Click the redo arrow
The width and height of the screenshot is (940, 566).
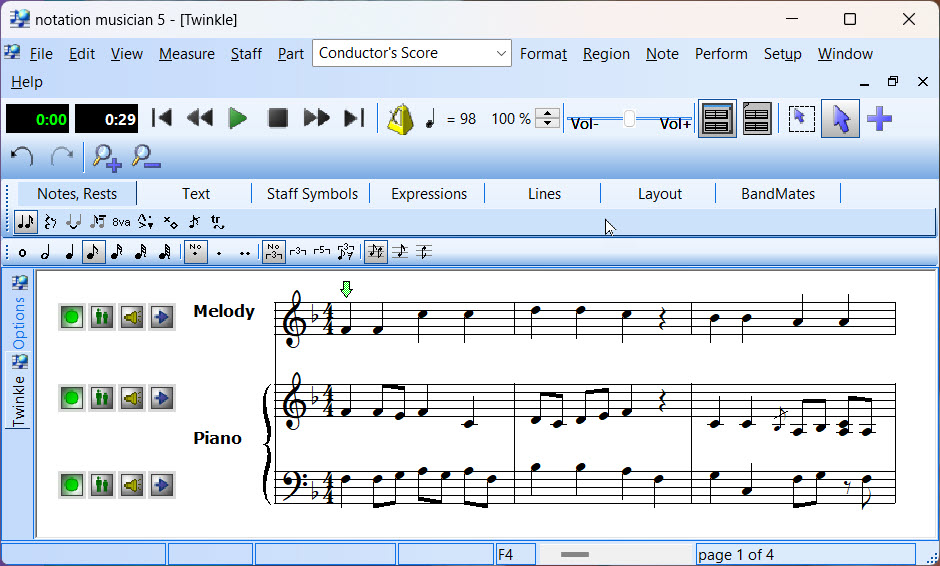tap(62, 158)
